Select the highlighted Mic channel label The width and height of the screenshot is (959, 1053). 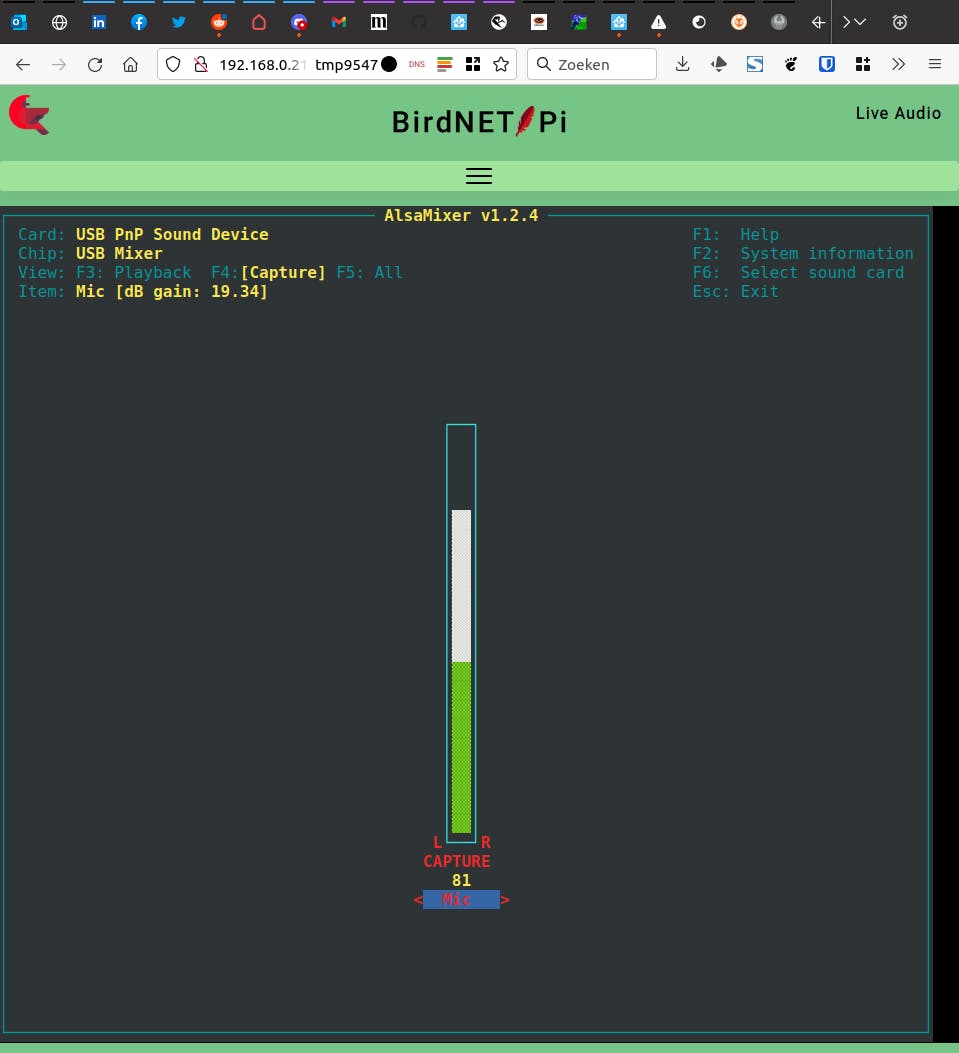(461, 899)
